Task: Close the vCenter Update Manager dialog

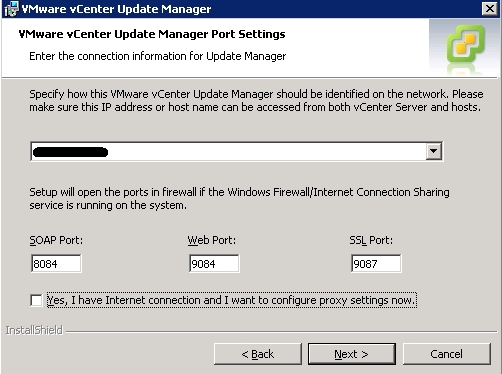Action: [490, 8]
